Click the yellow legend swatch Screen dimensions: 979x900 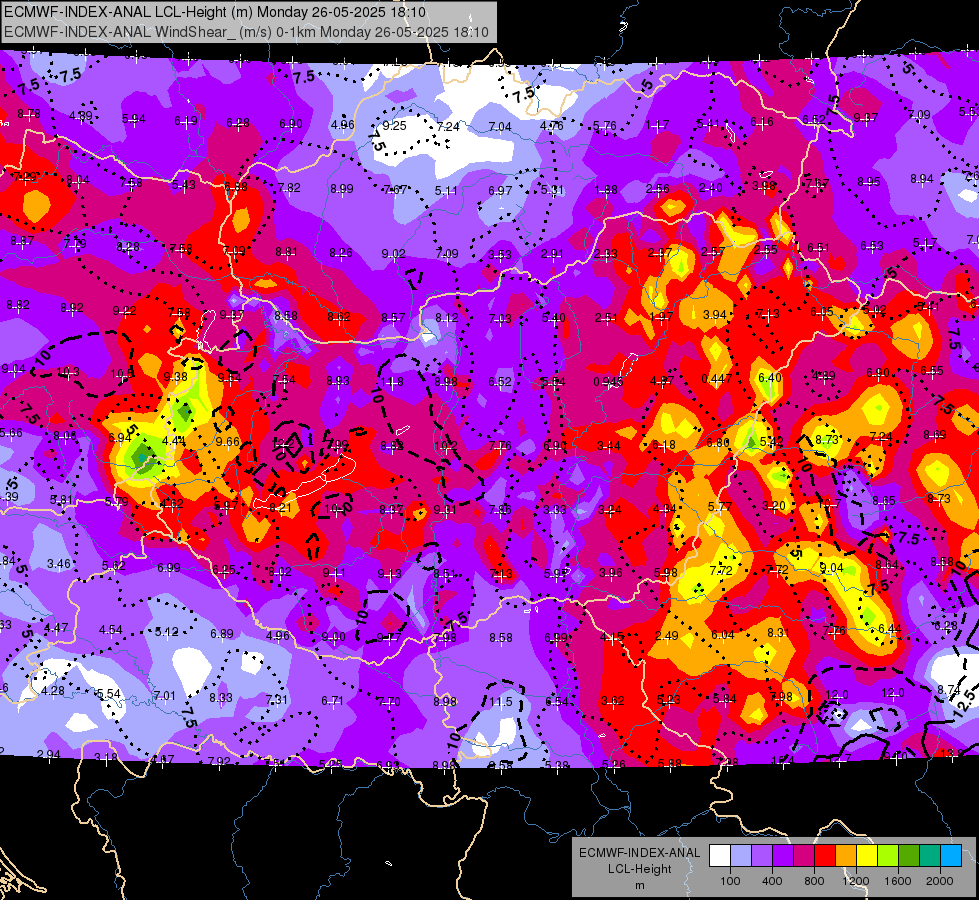point(867,856)
